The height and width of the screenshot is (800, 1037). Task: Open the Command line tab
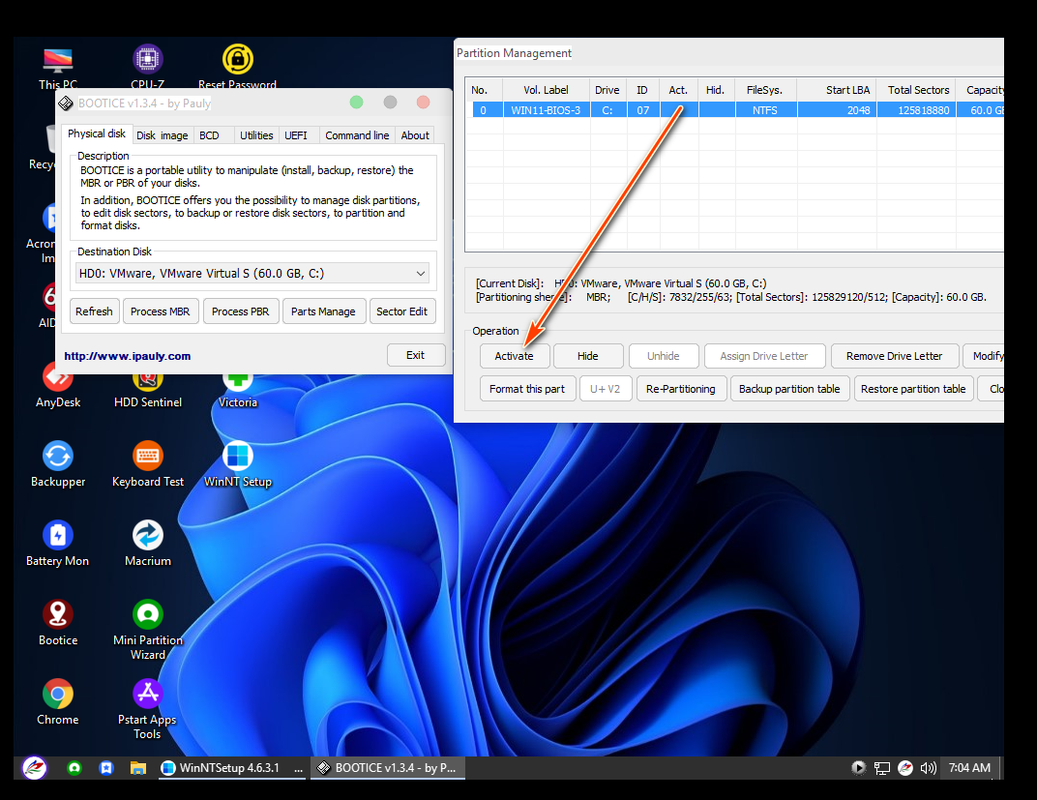(357, 136)
